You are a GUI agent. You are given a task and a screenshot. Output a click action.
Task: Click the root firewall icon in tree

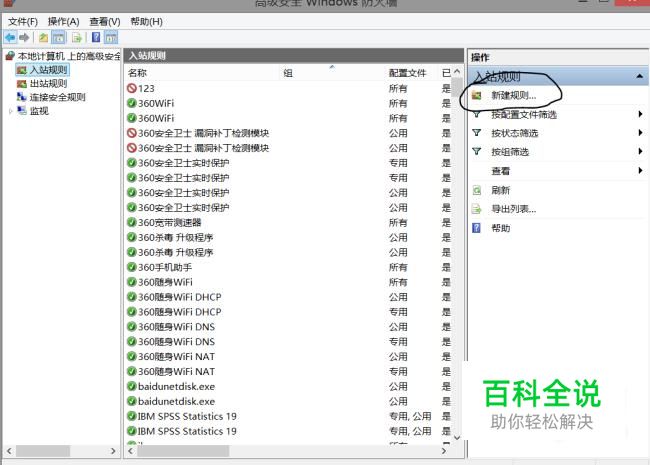(10, 56)
